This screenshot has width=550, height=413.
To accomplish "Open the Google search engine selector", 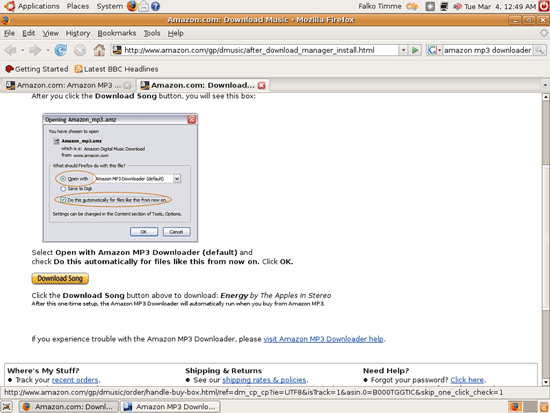I will 434,50.
